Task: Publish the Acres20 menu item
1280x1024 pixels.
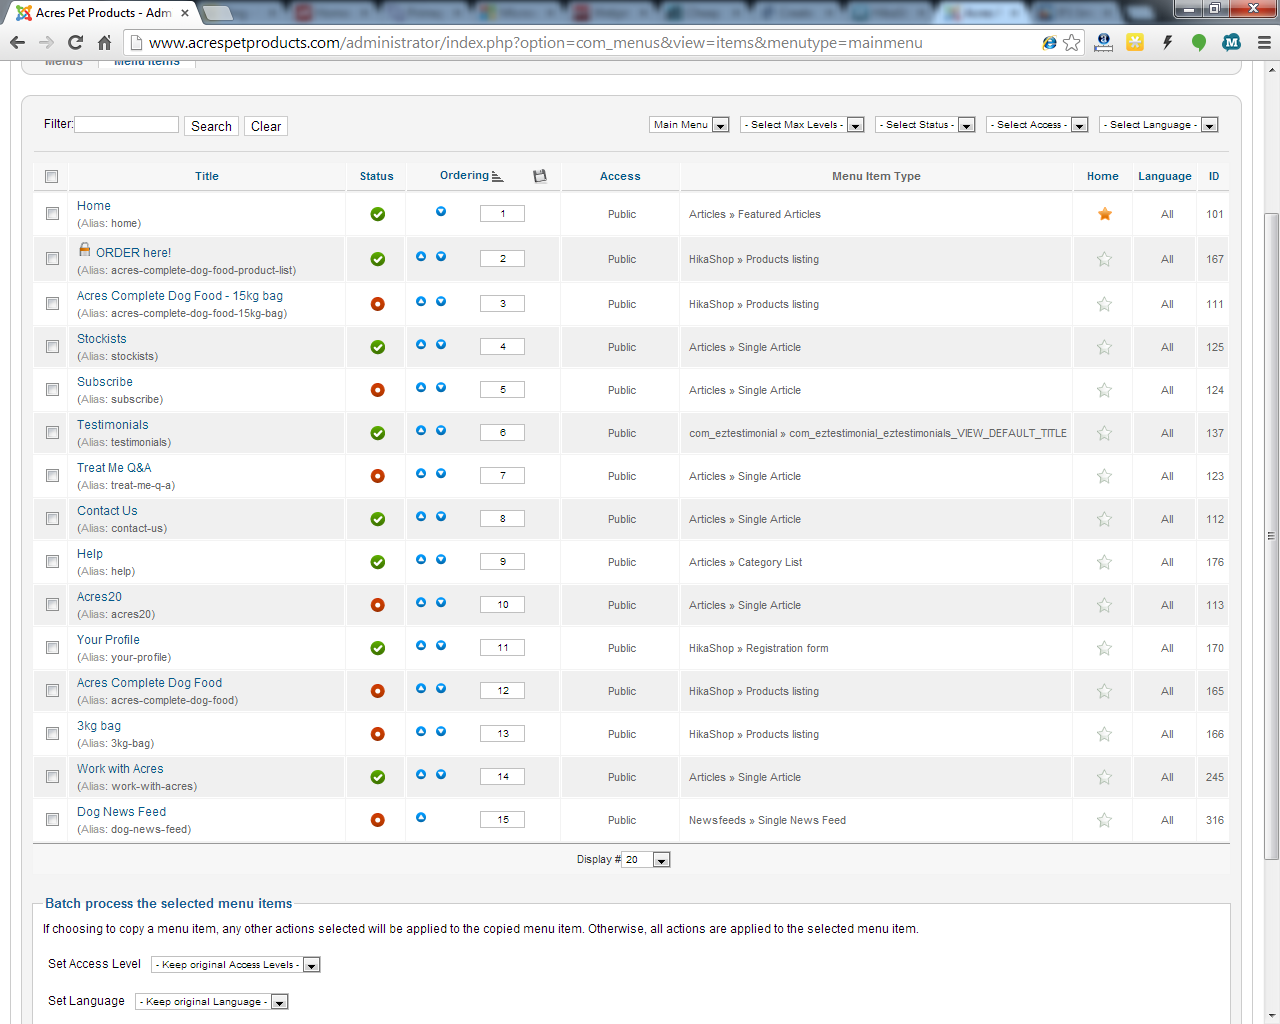Action: (378, 605)
